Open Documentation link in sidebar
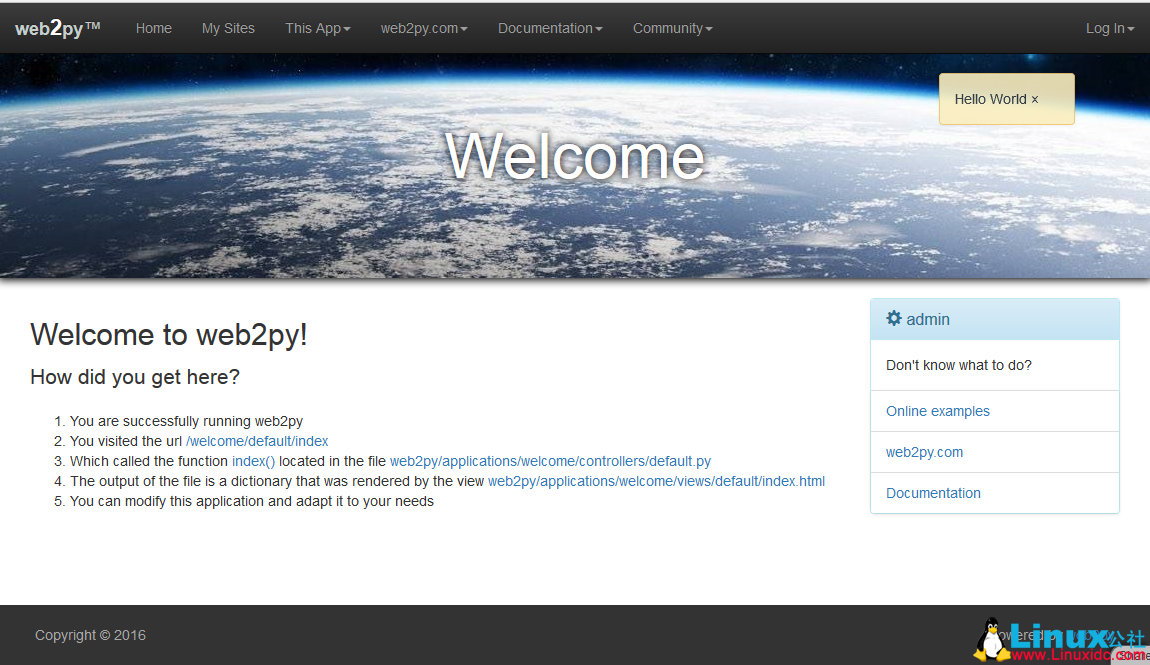Image resolution: width=1150 pixels, height=665 pixels. coord(933,493)
